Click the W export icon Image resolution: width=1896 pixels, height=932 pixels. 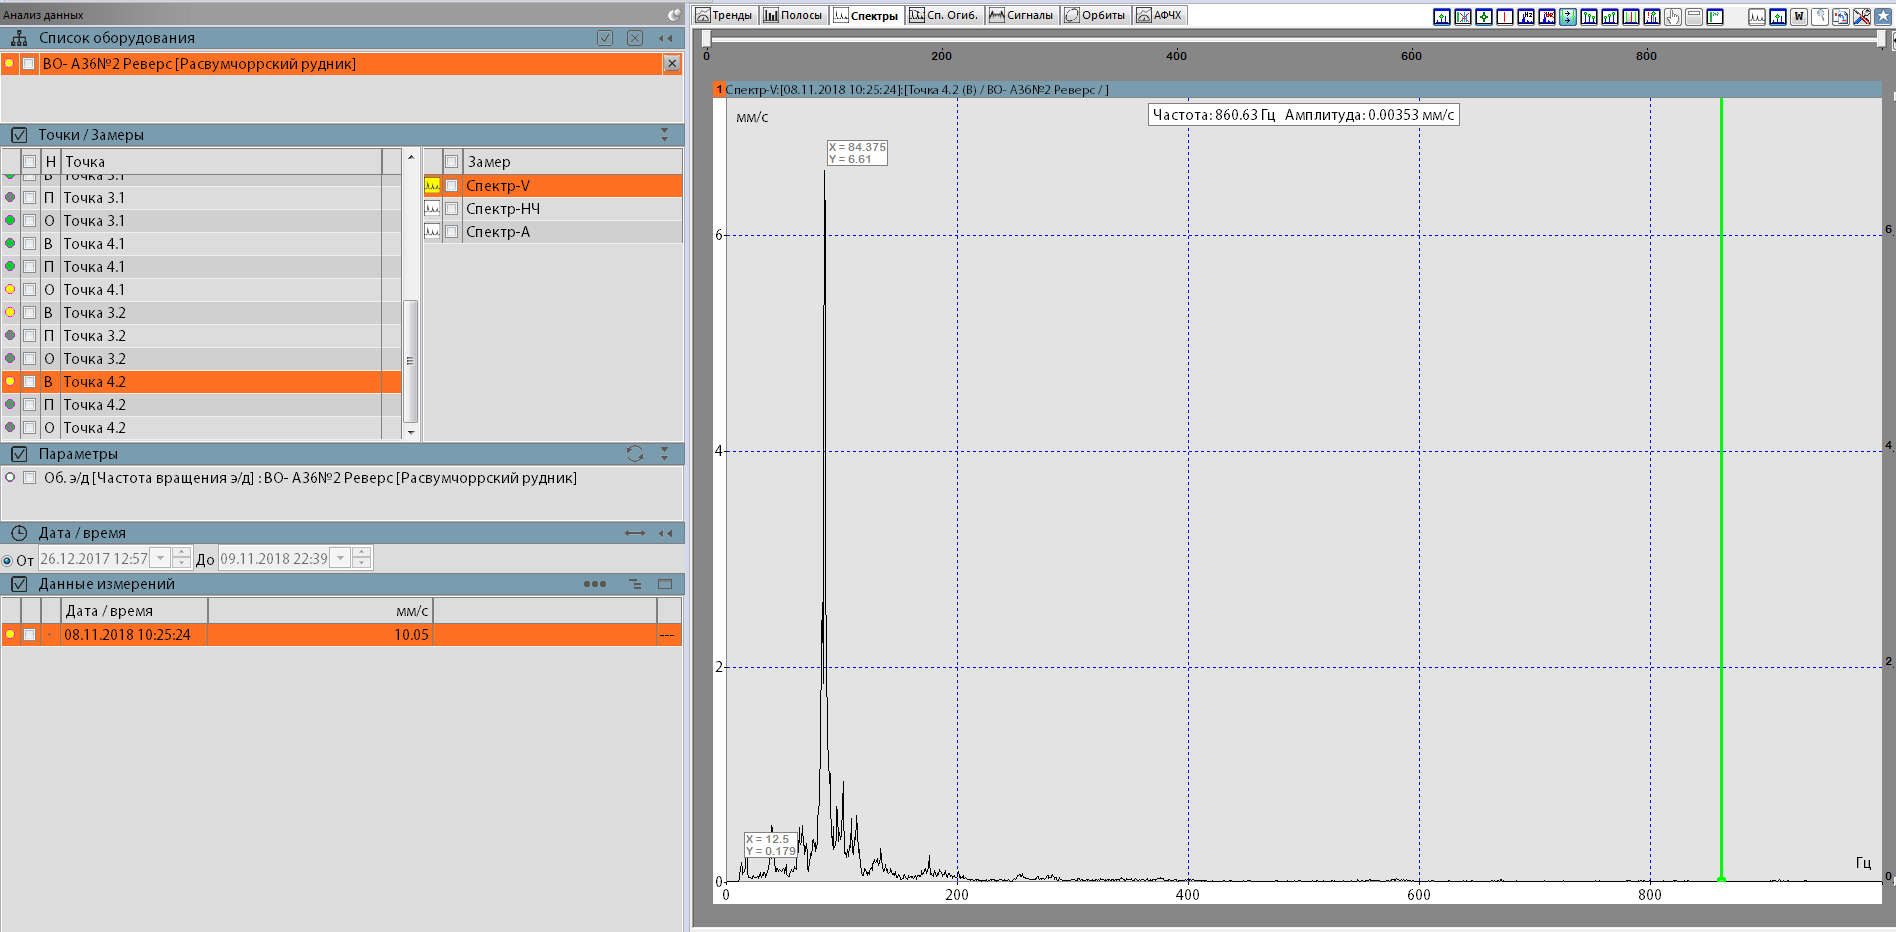(x=1799, y=17)
